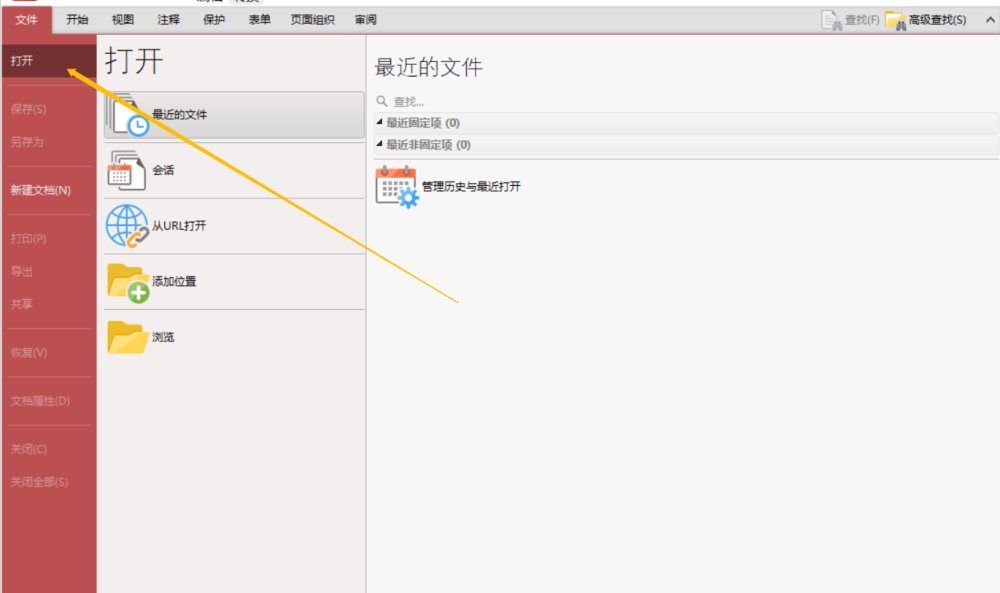Switch to the 表单 tab

(x=260, y=20)
